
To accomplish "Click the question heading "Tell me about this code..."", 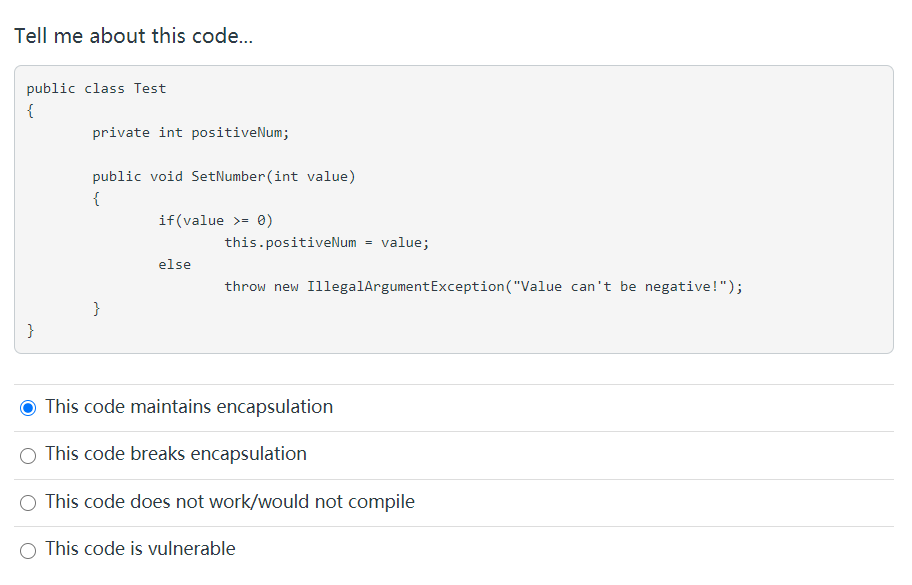I will coord(131,35).
